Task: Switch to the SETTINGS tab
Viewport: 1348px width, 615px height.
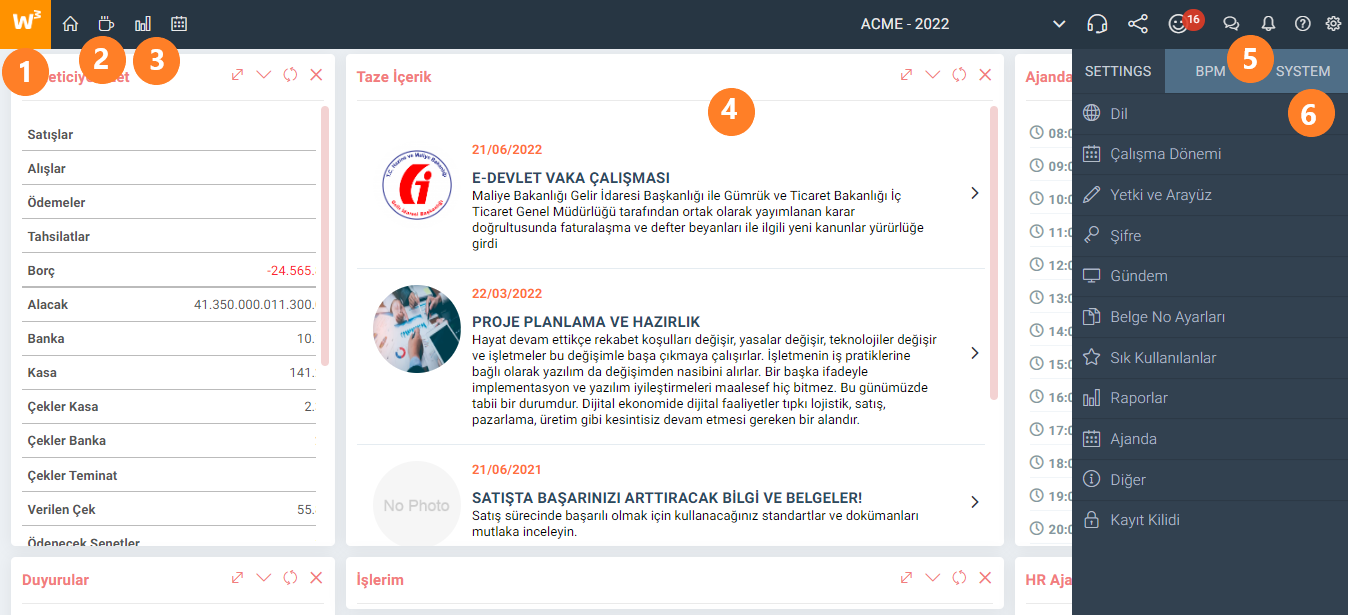Action: [1118, 71]
